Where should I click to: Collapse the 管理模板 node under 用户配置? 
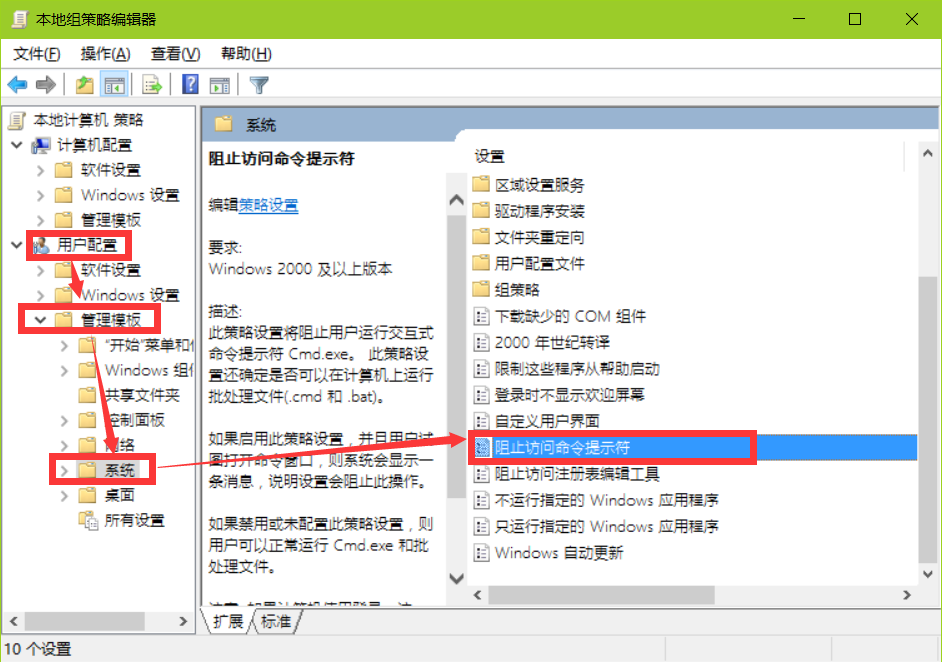(40, 320)
